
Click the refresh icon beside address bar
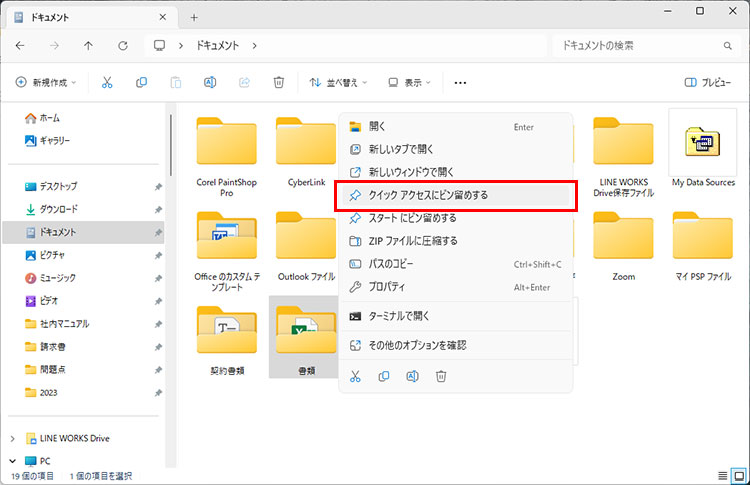pyautogui.click(x=122, y=46)
